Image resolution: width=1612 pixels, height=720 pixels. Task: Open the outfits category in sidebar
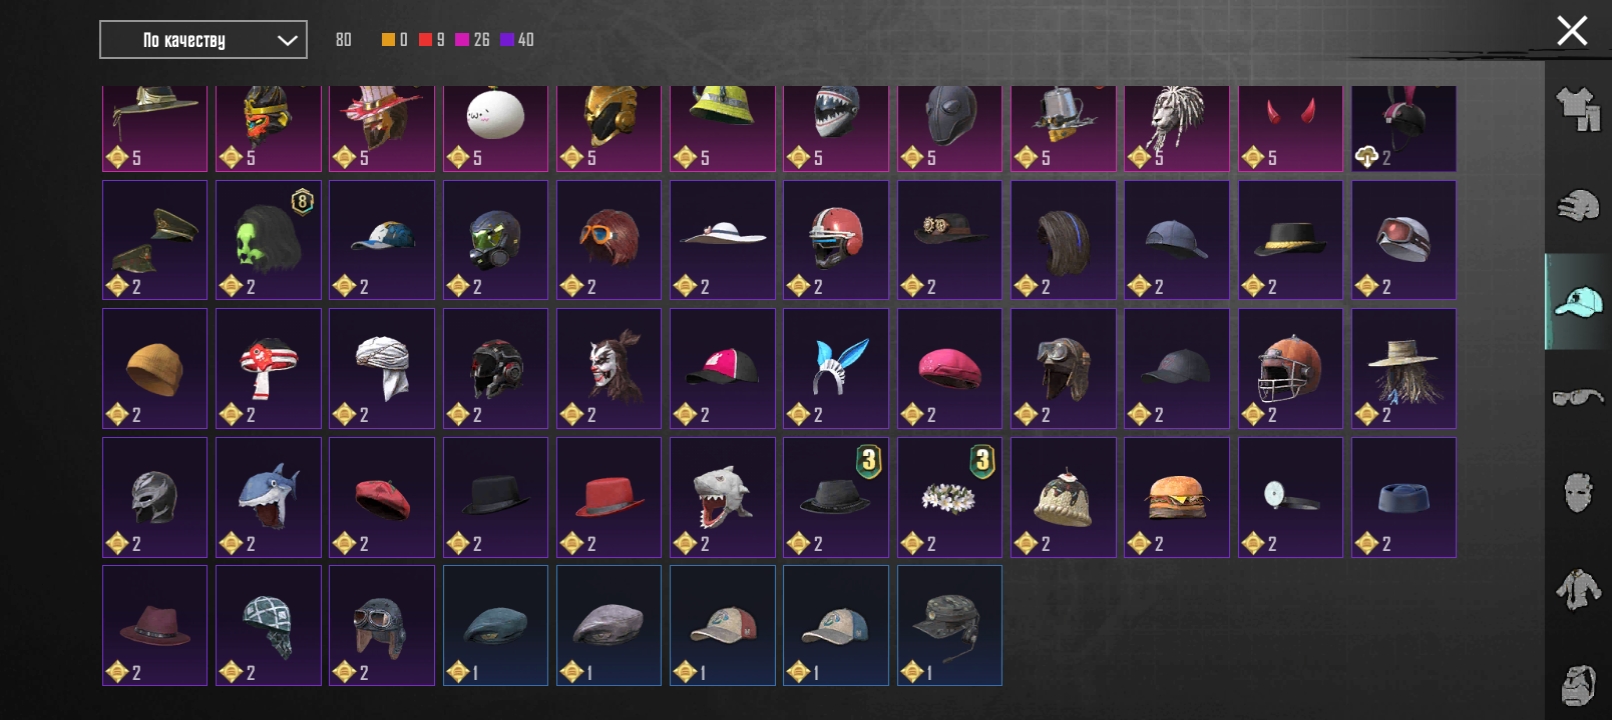1578,108
